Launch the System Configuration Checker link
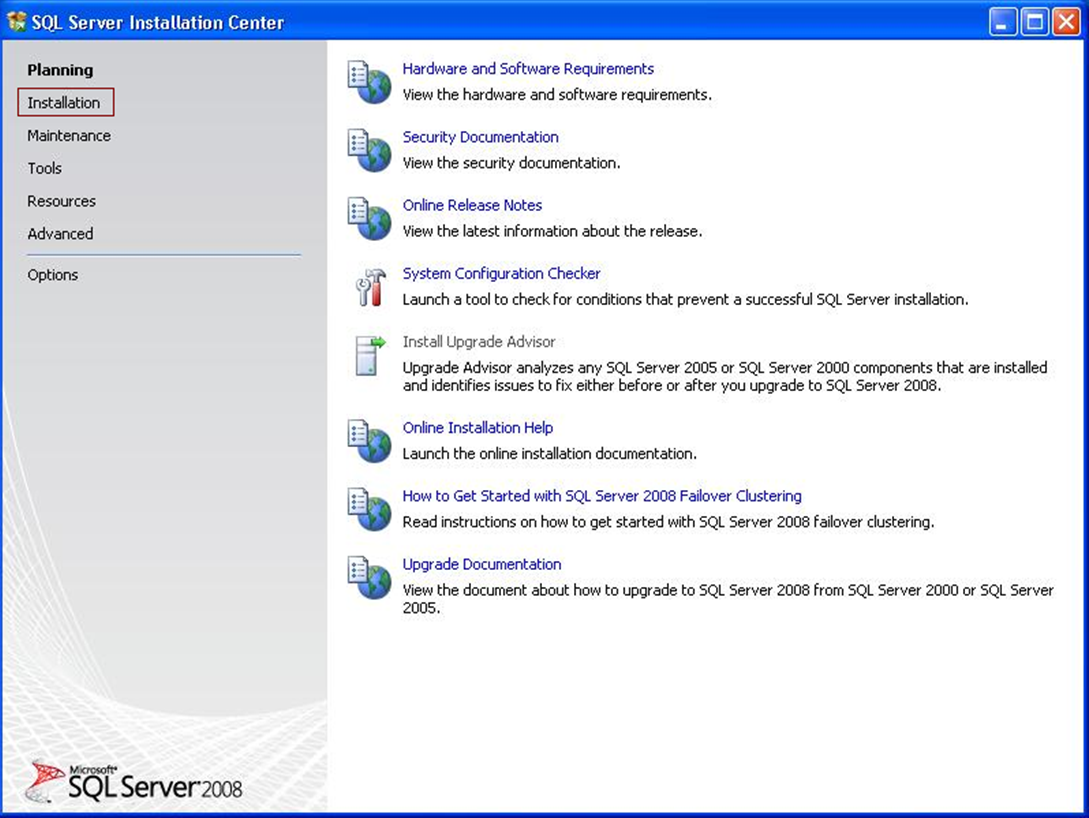Screen dimensions: 1089x818 pos(501,273)
